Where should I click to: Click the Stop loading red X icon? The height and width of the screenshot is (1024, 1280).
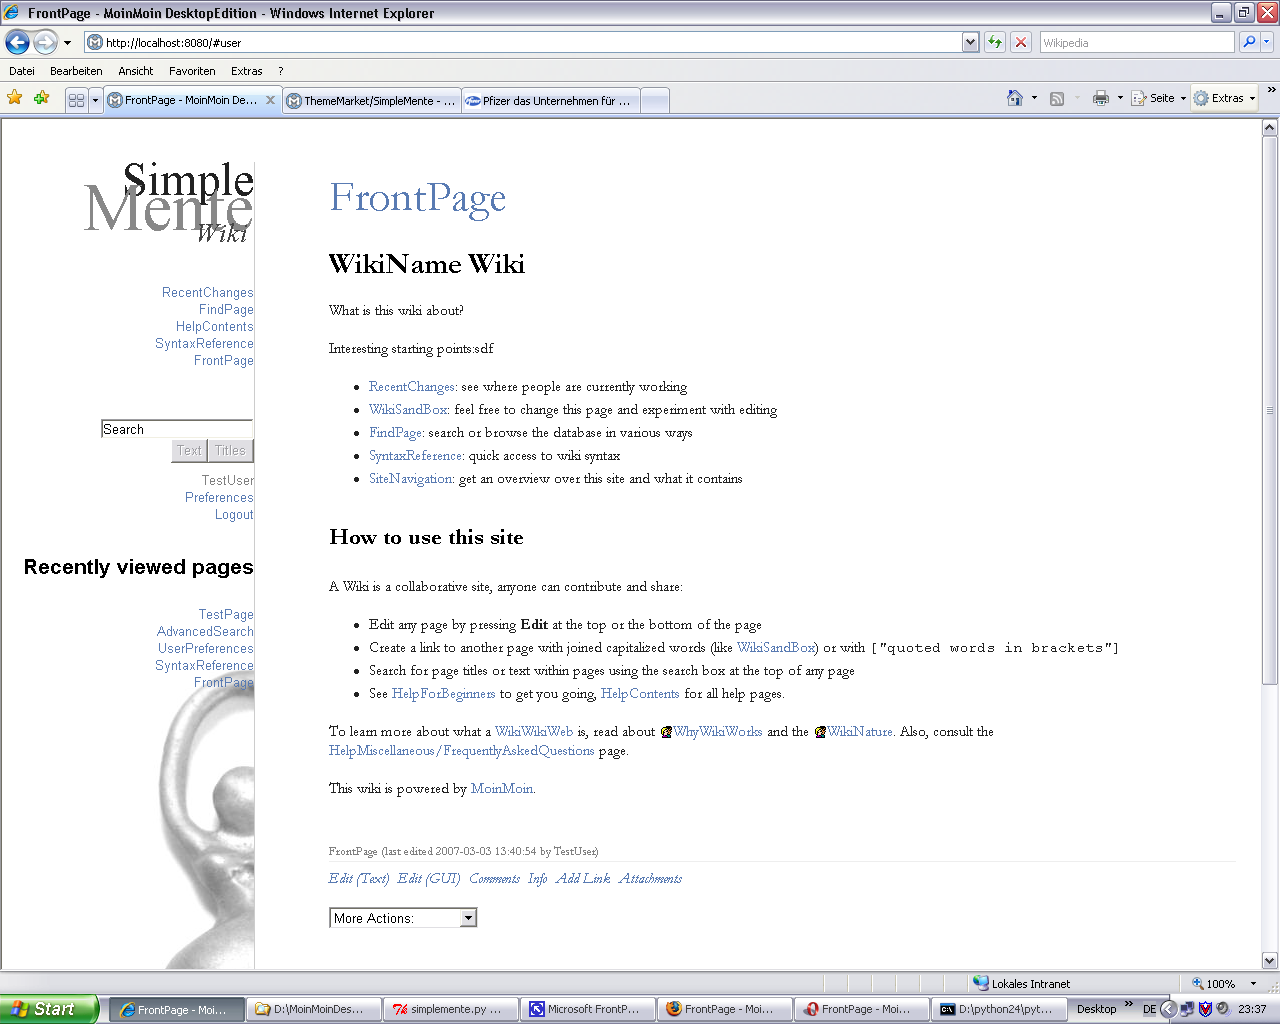(x=1020, y=42)
